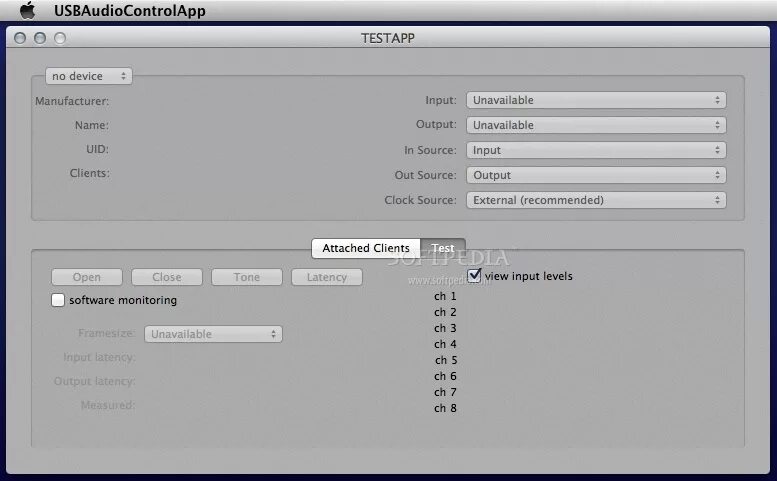This screenshot has height=481, width=777.
Task: Click the ch 5 level label
Action: pos(446,360)
